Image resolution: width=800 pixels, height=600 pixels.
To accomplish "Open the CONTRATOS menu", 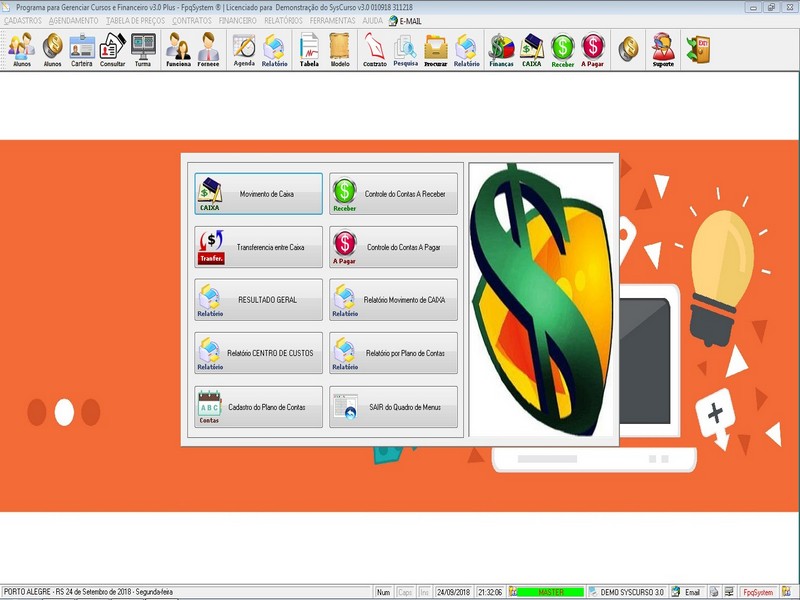I will [x=192, y=21].
